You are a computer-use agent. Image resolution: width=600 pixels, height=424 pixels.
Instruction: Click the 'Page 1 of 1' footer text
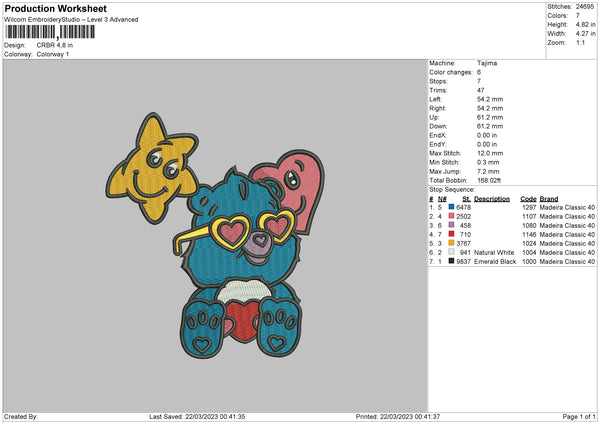[579, 416]
